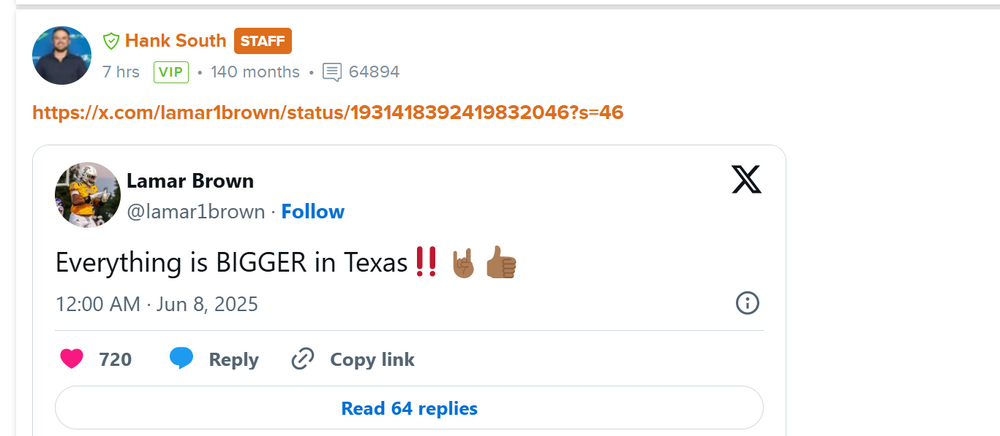Click the "Everything is BIGGER in Texas" text

tap(232, 263)
